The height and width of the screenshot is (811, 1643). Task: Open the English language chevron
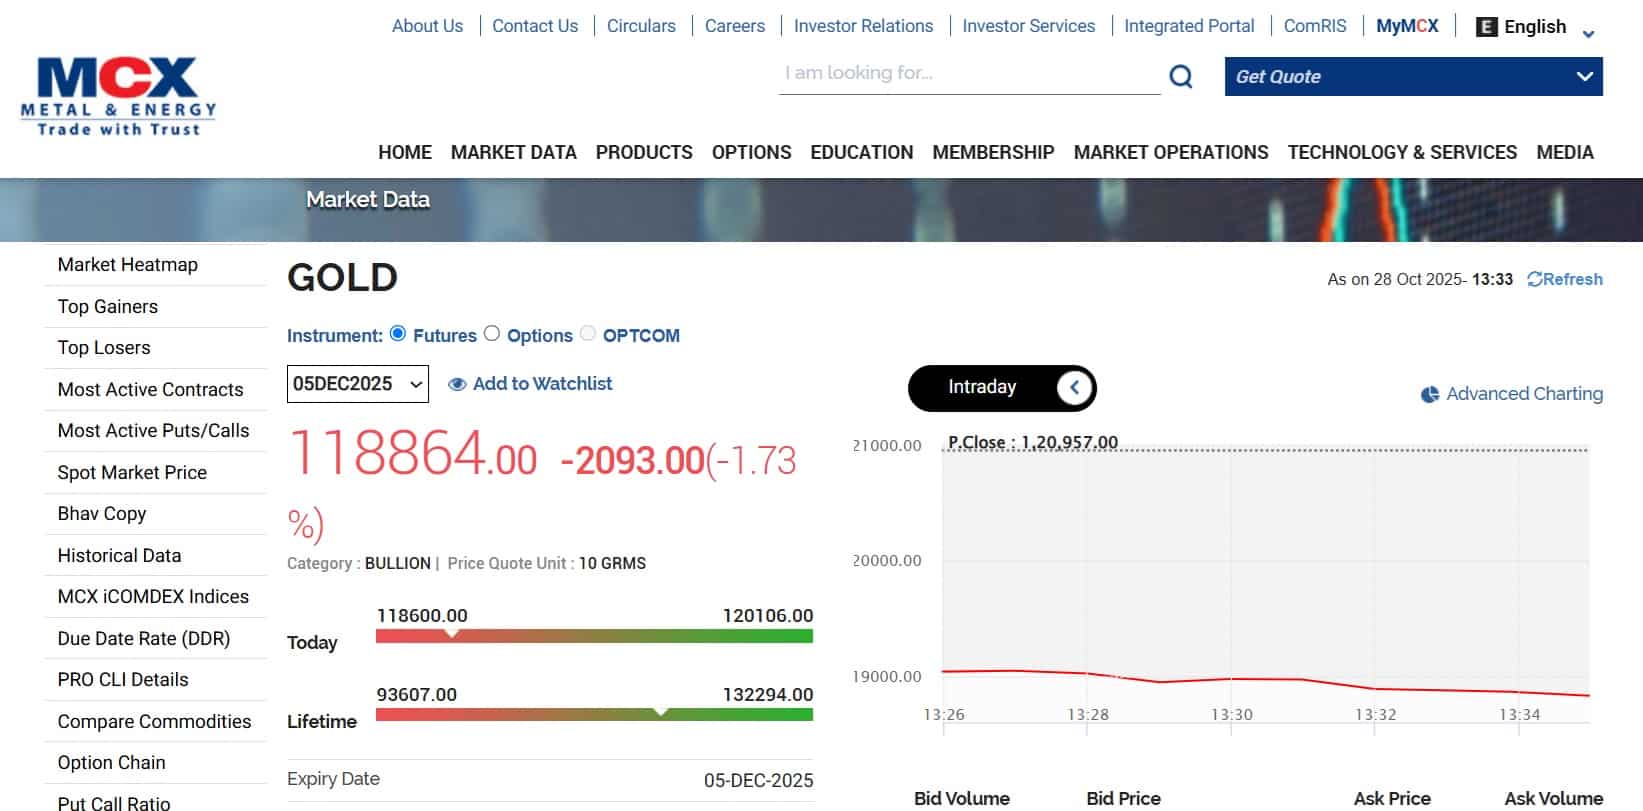coord(1588,34)
